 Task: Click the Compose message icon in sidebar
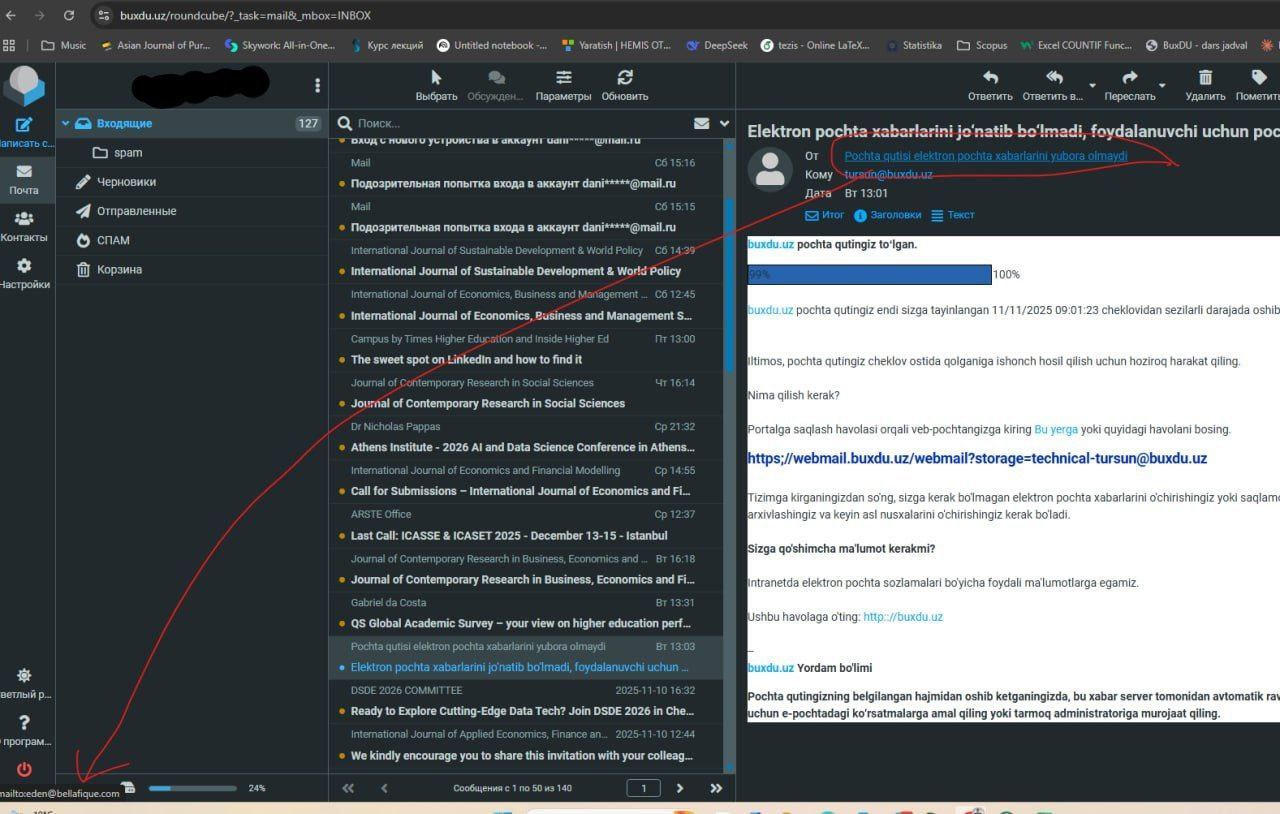pos(23,125)
